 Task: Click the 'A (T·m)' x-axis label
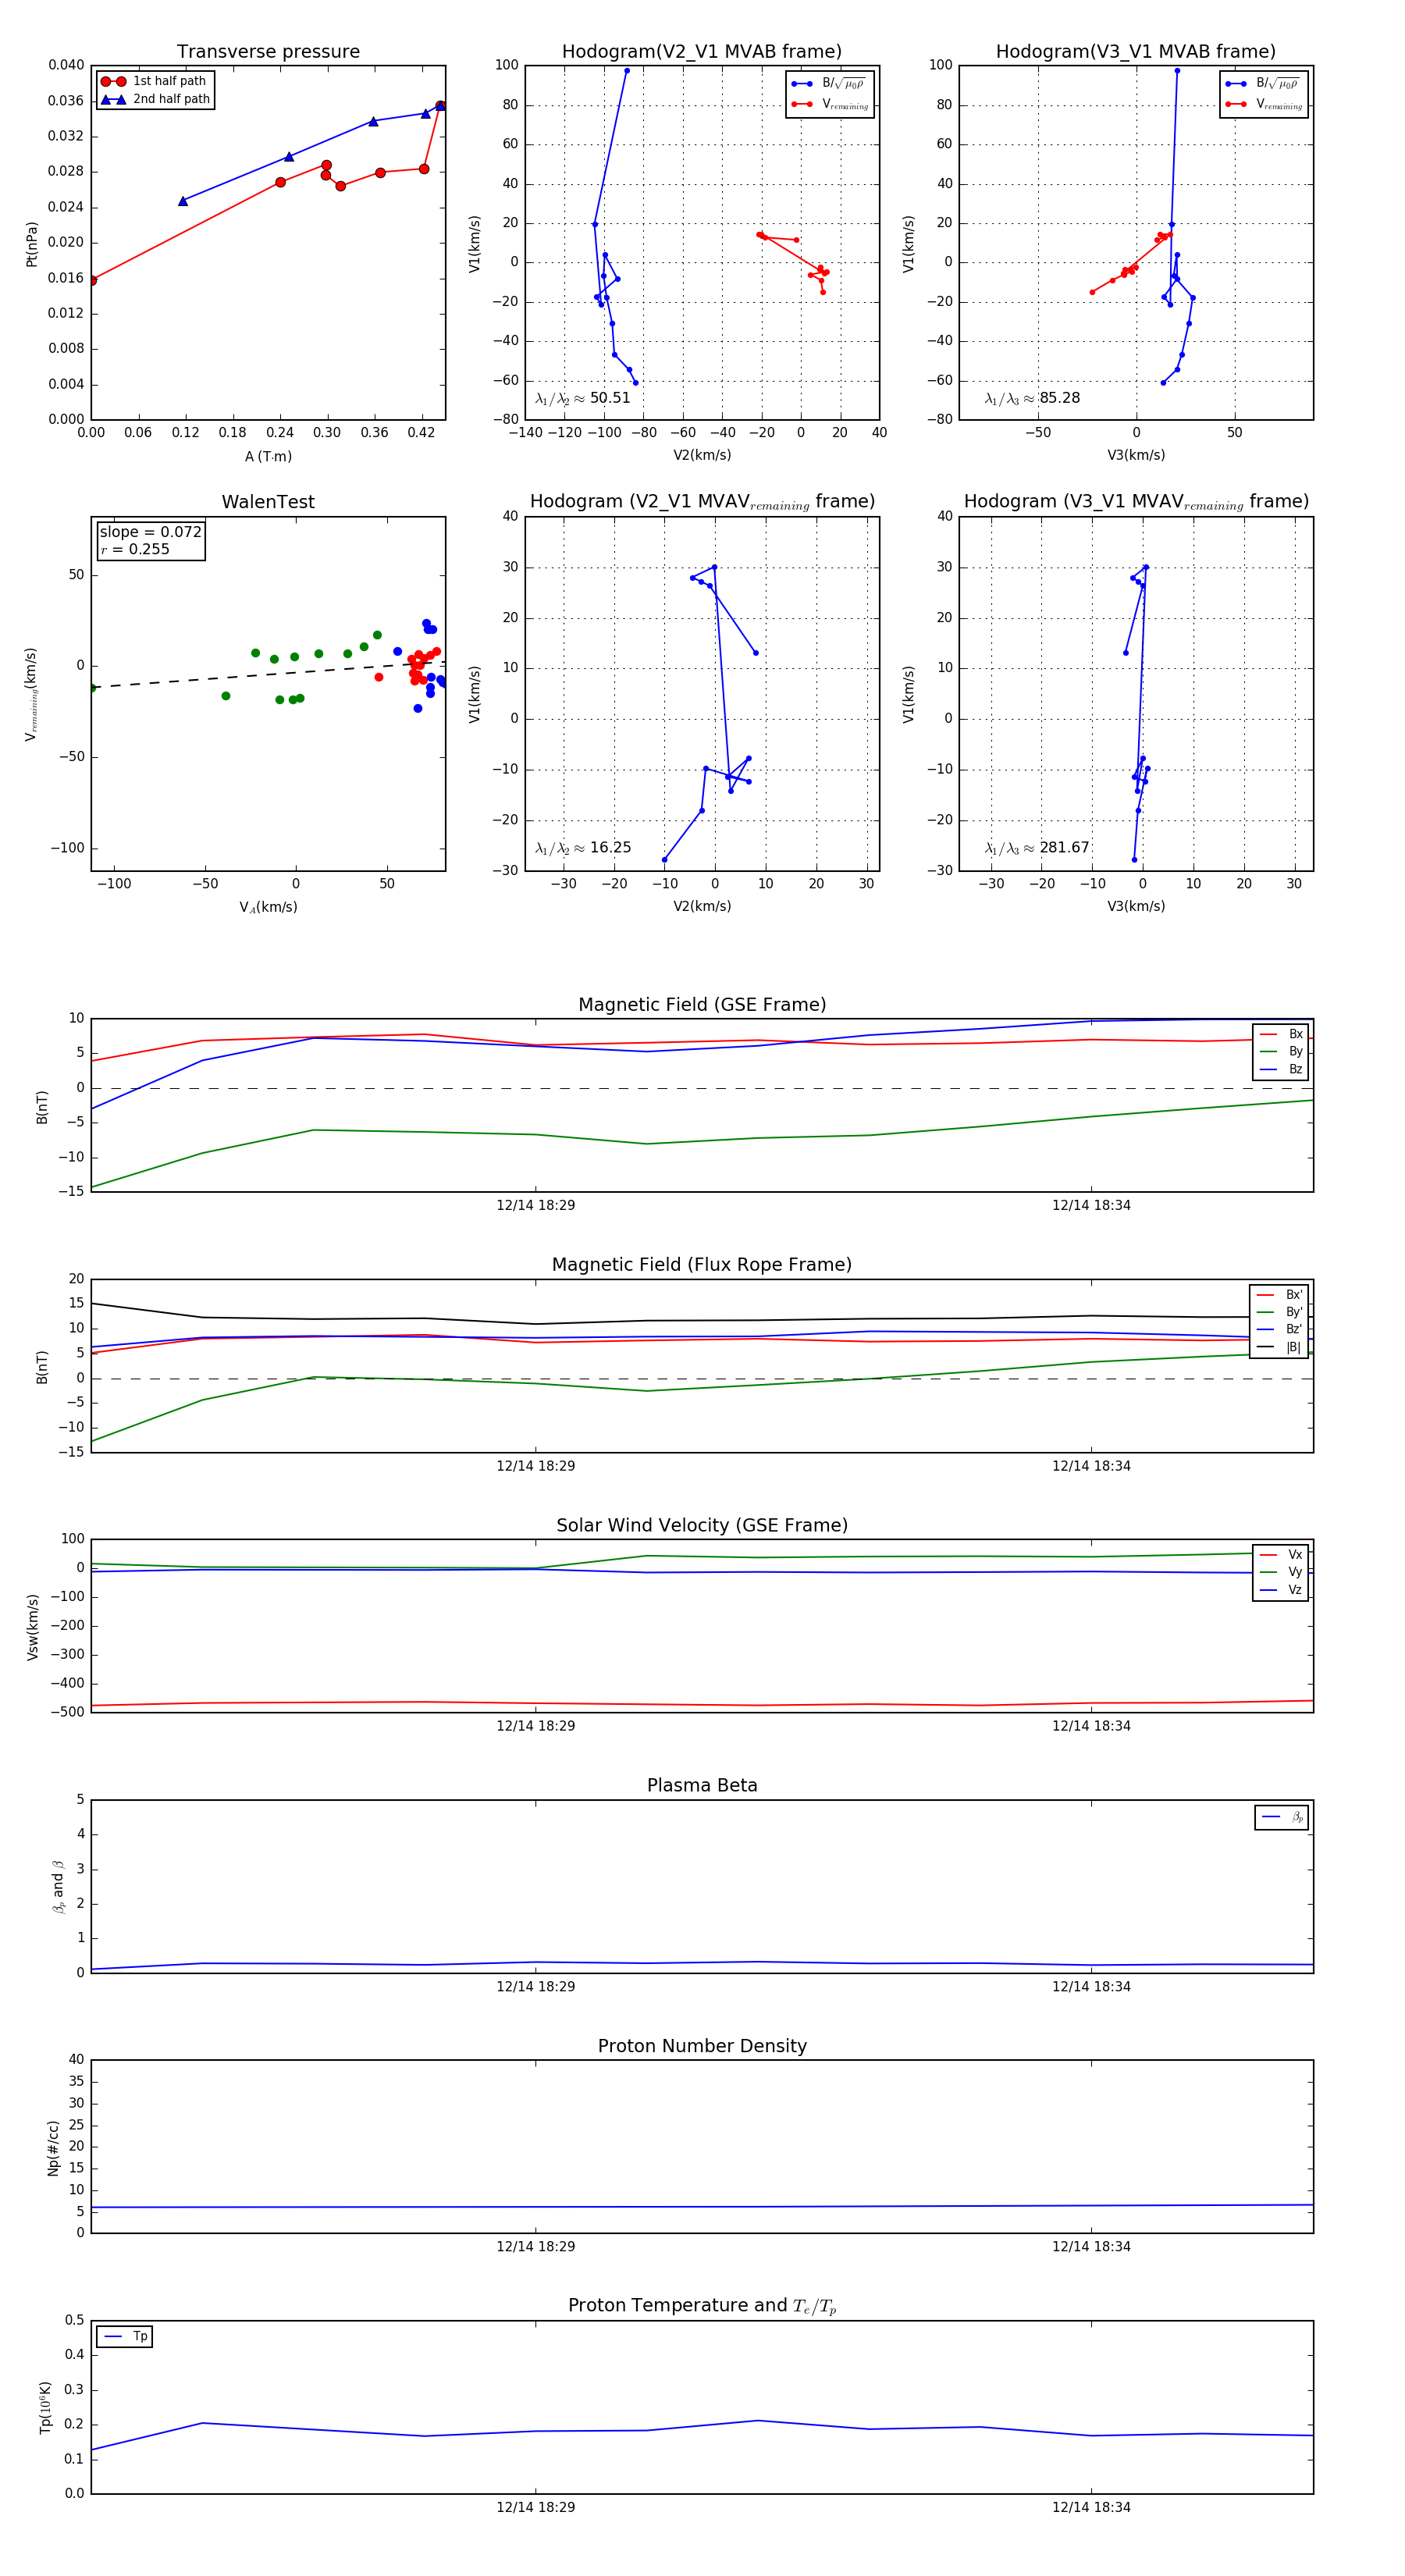tap(268, 457)
